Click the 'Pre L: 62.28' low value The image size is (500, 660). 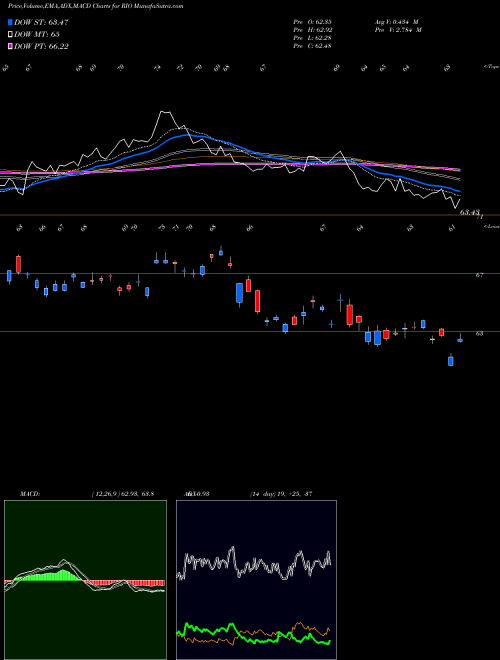(312, 38)
